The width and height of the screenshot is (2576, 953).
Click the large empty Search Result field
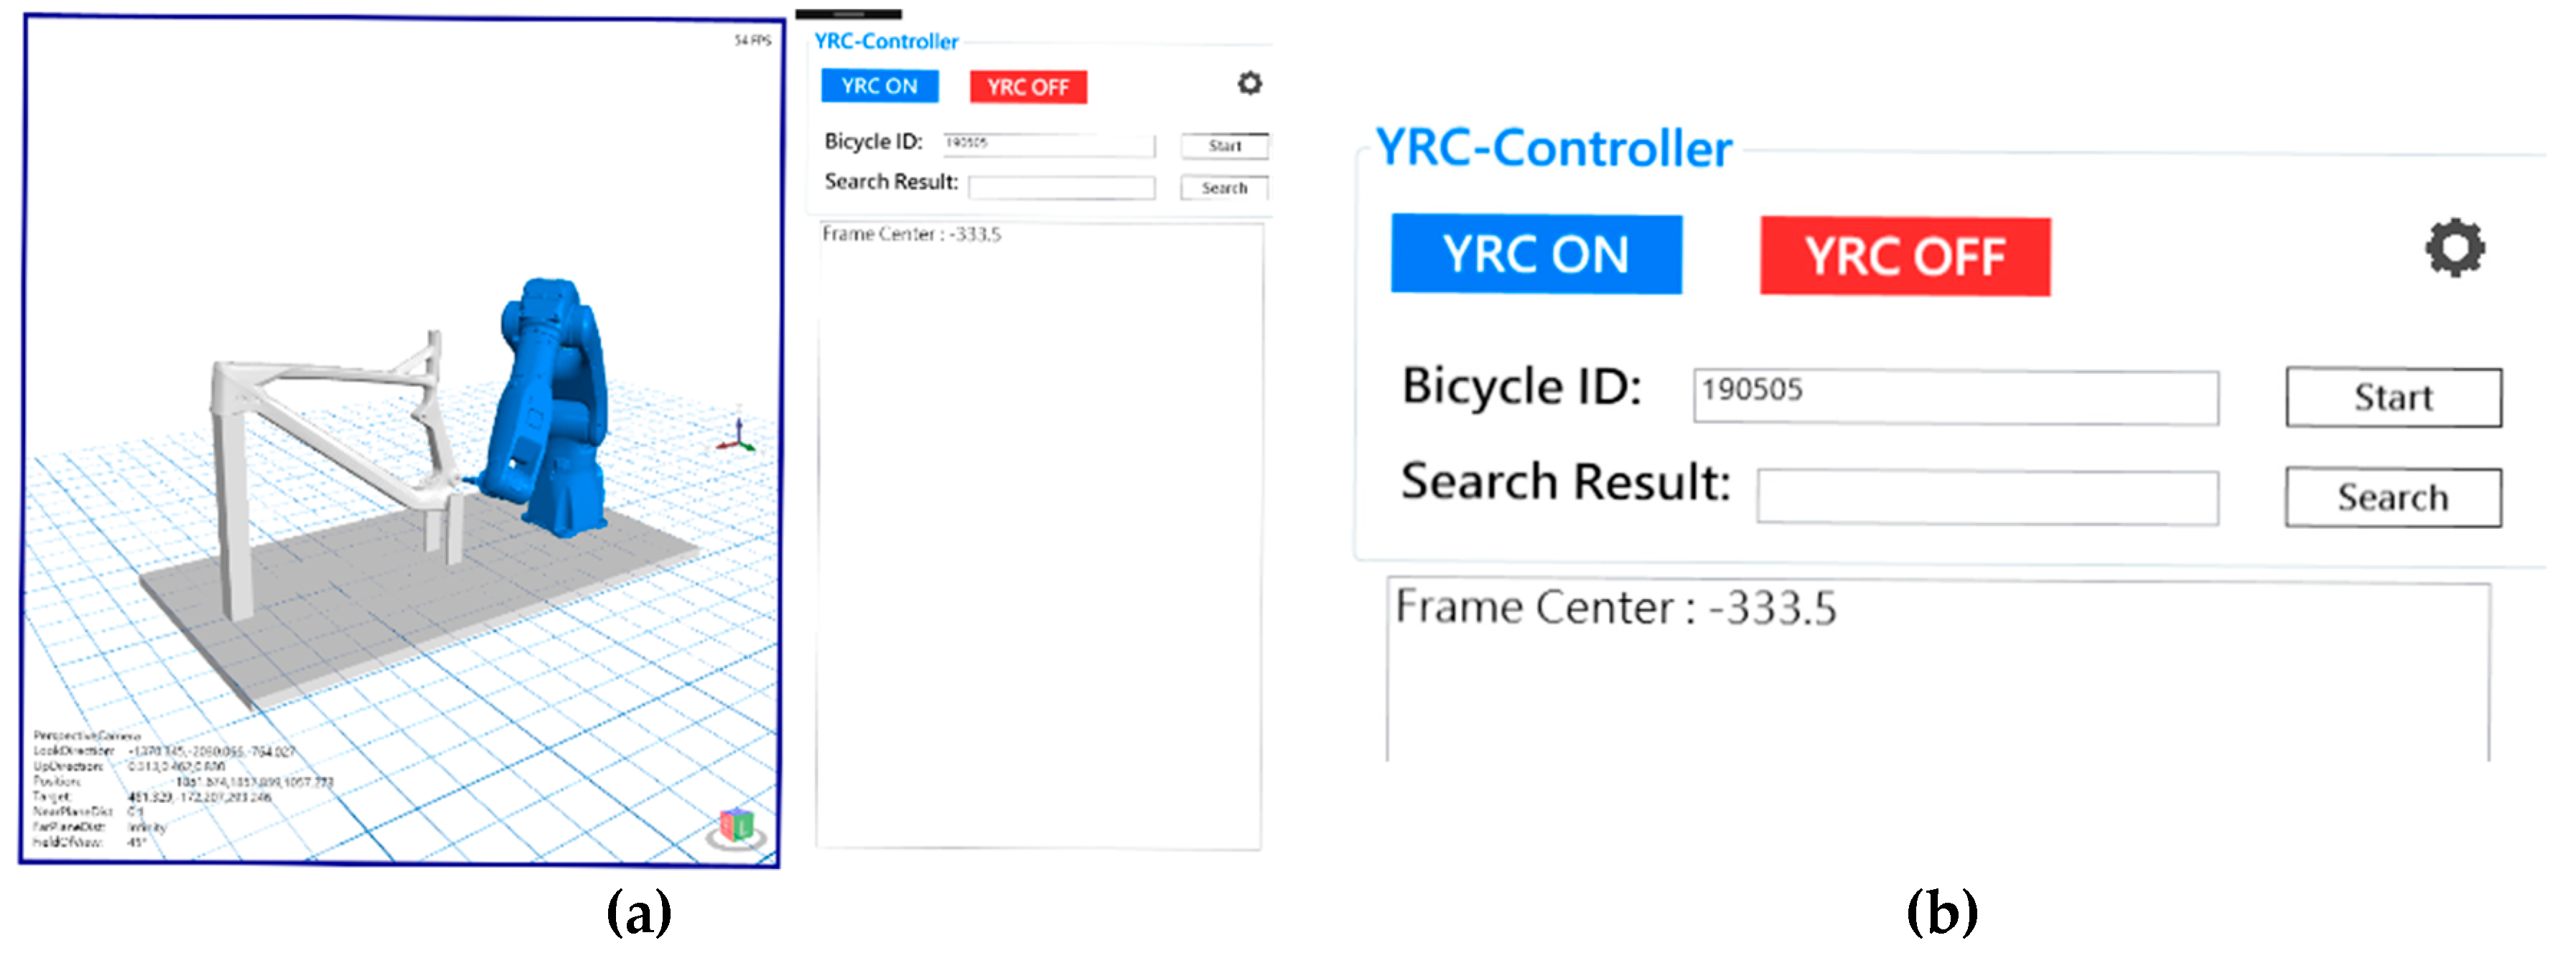coord(1986,497)
